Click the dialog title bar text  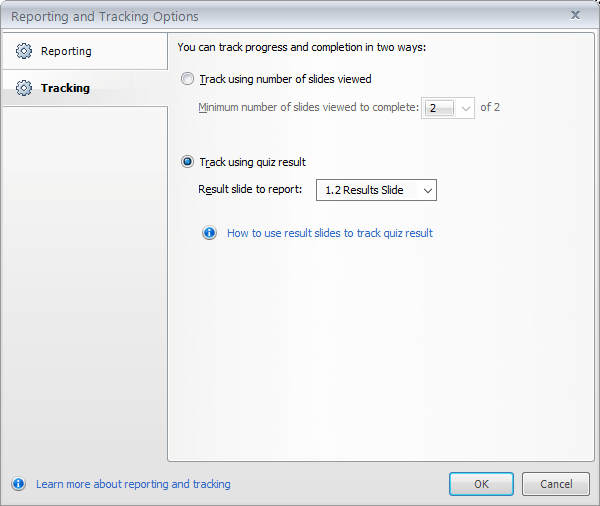pyautogui.click(x=105, y=16)
